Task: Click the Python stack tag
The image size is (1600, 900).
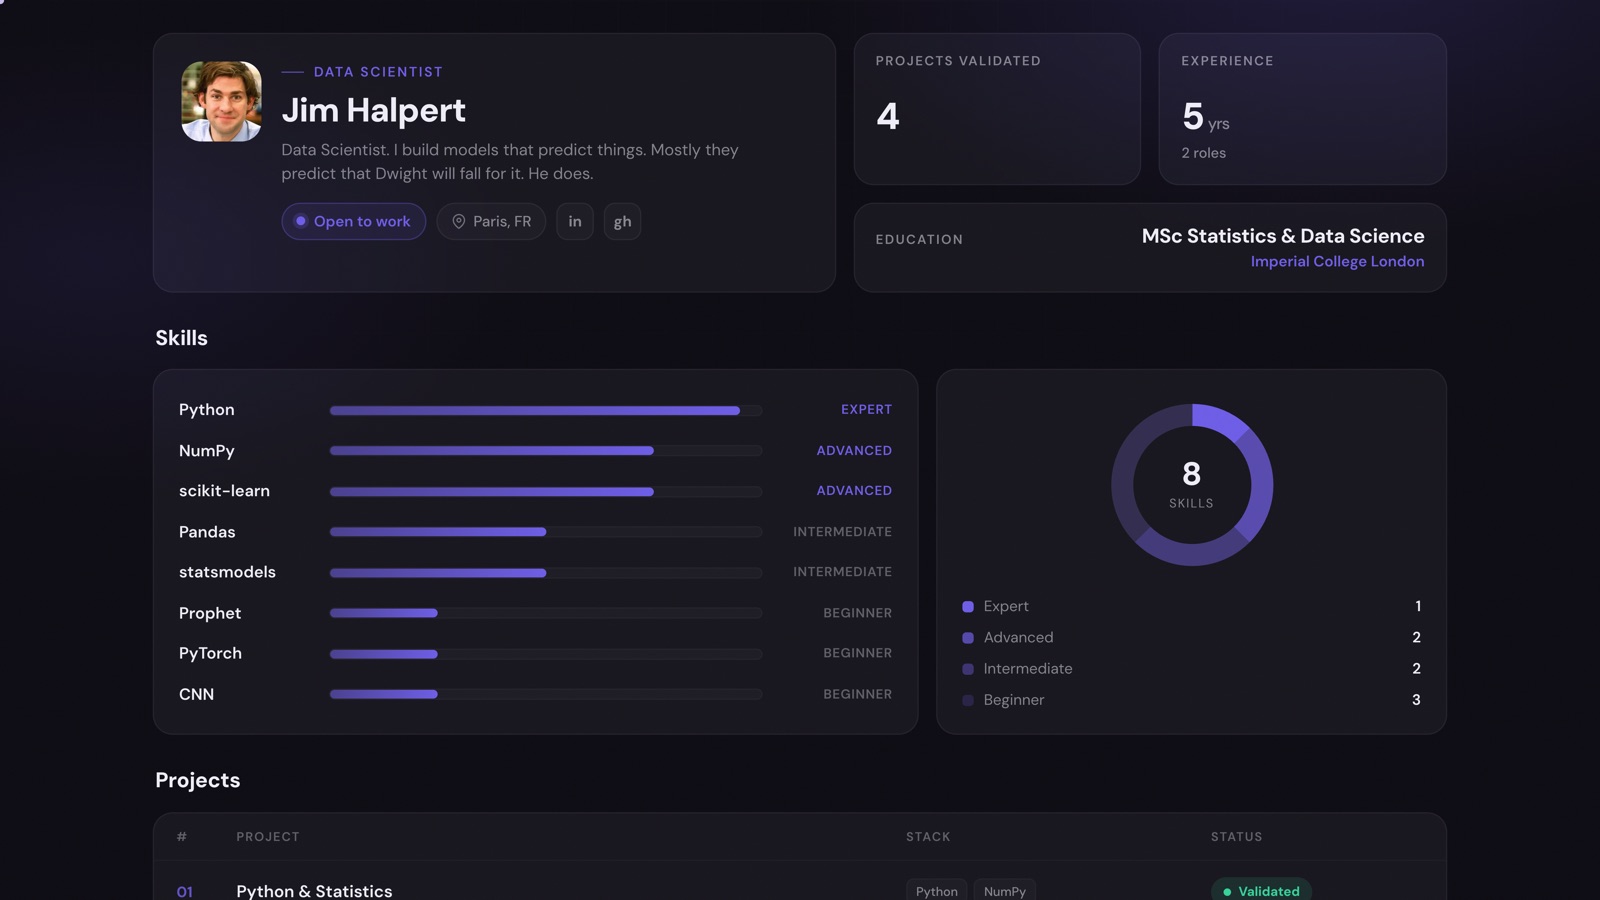Action: (x=937, y=890)
